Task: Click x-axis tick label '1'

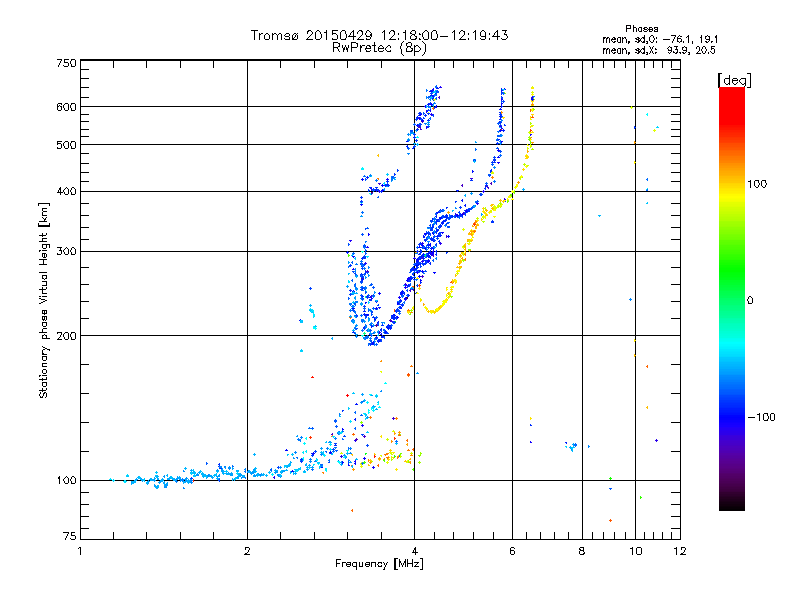Action: (x=80, y=552)
